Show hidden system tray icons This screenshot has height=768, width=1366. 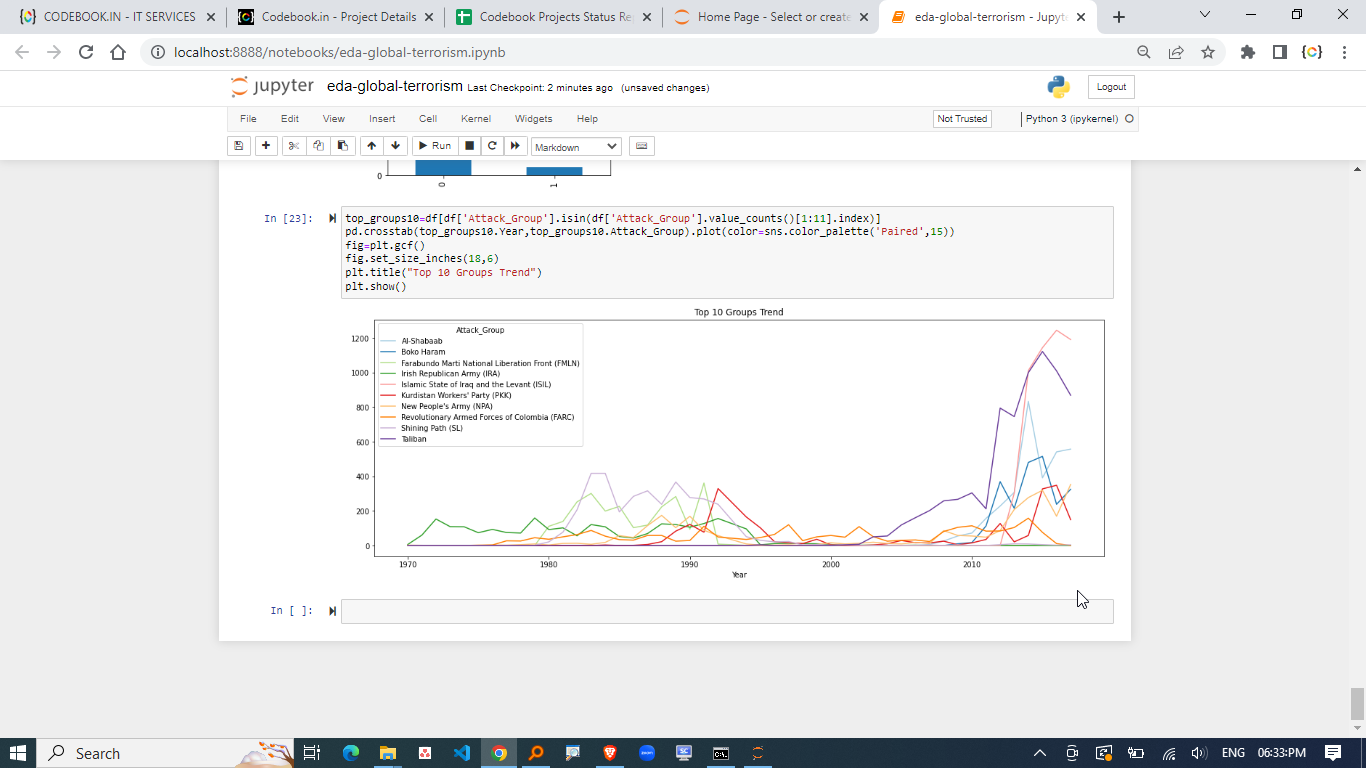click(x=1039, y=753)
